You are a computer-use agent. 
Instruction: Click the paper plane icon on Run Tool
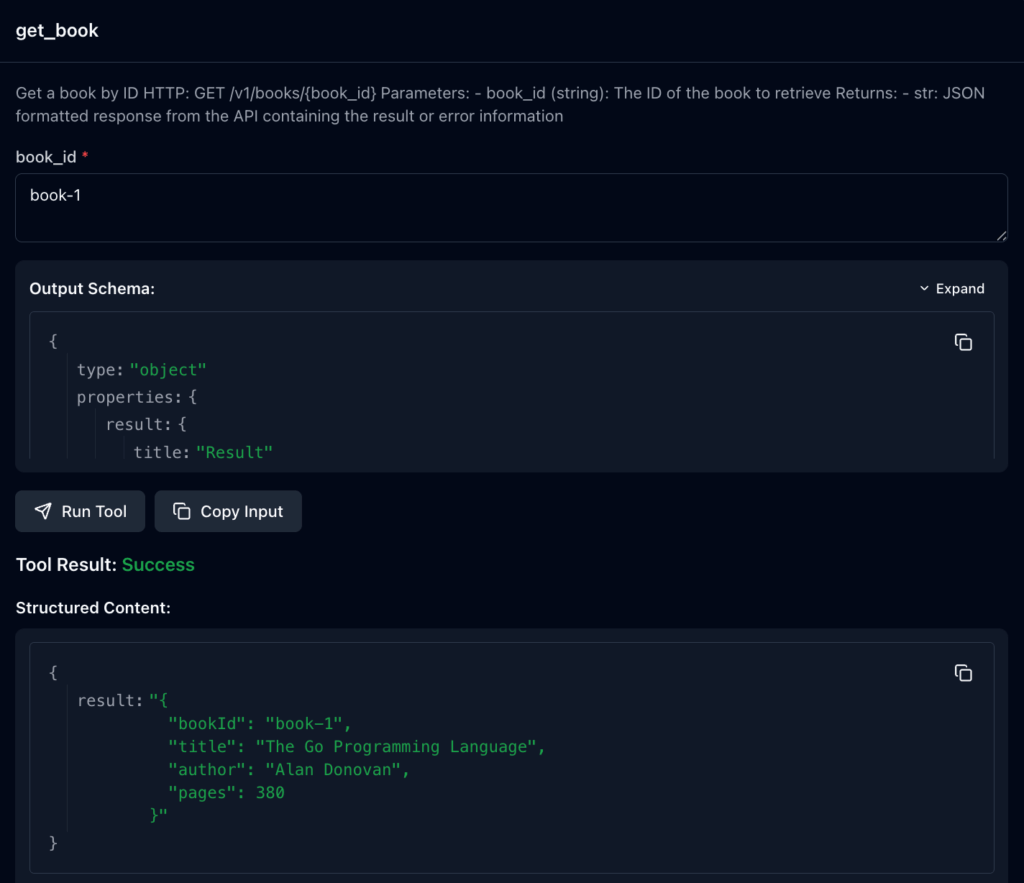[43, 511]
